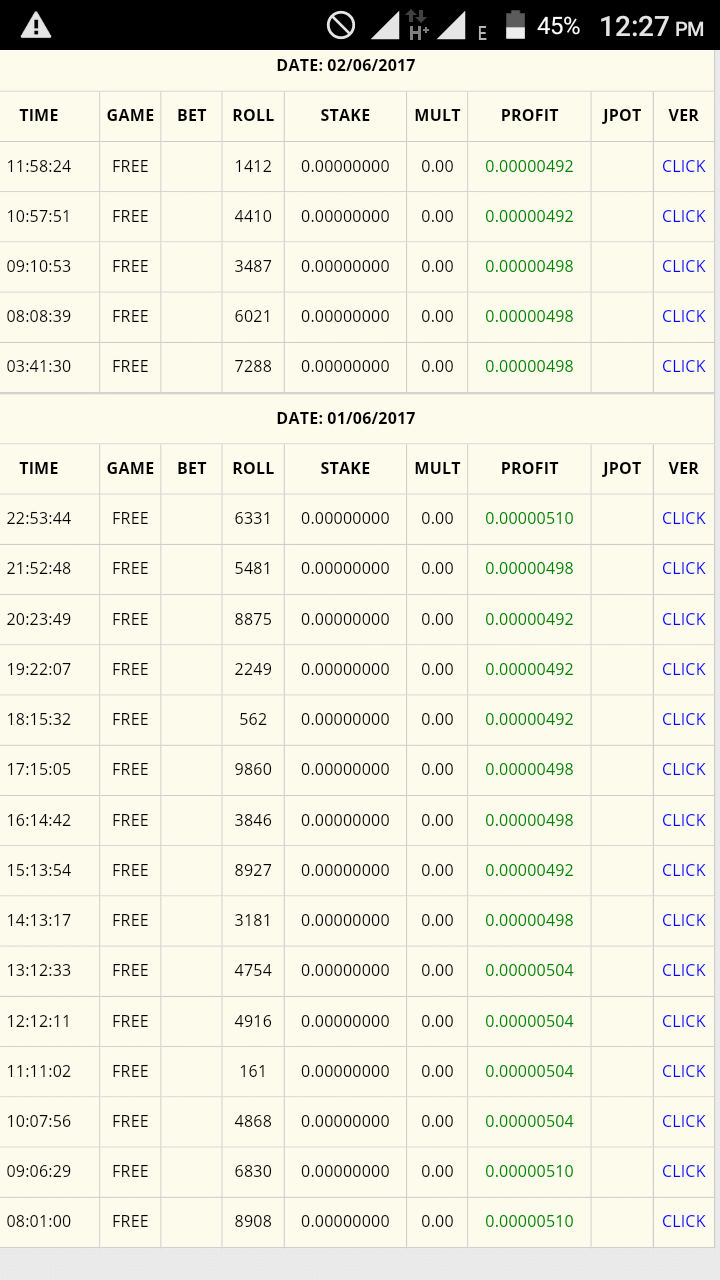Open CLICK verify link for 11:58:24 roll
This screenshot has height=1280, width=720.
pyautogui.click(x=684, y=166)
